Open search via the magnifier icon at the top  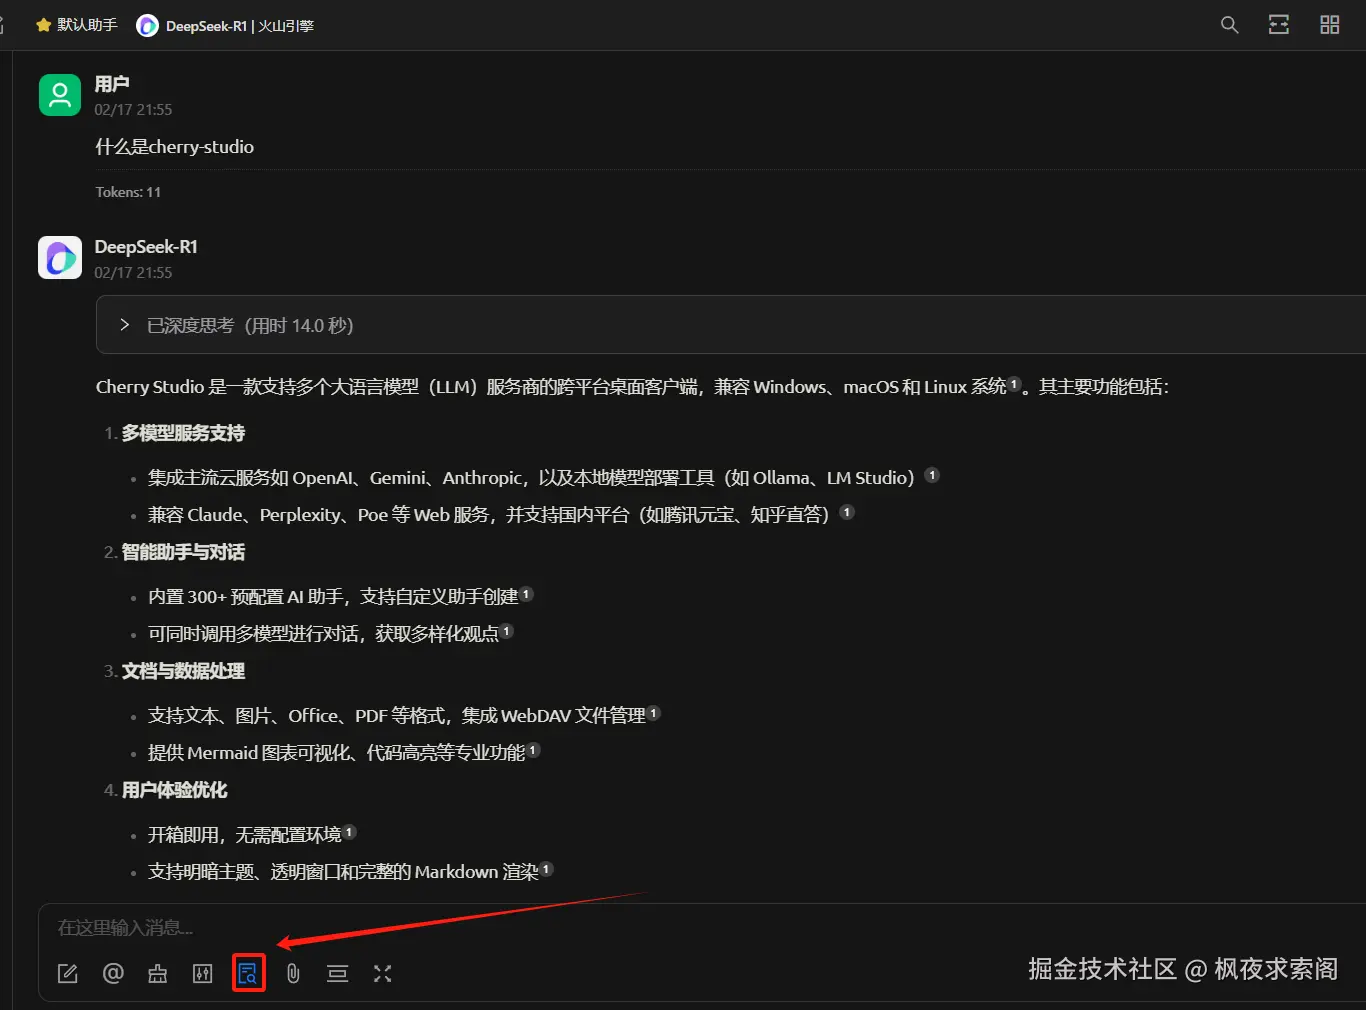tap(1230, 25)
